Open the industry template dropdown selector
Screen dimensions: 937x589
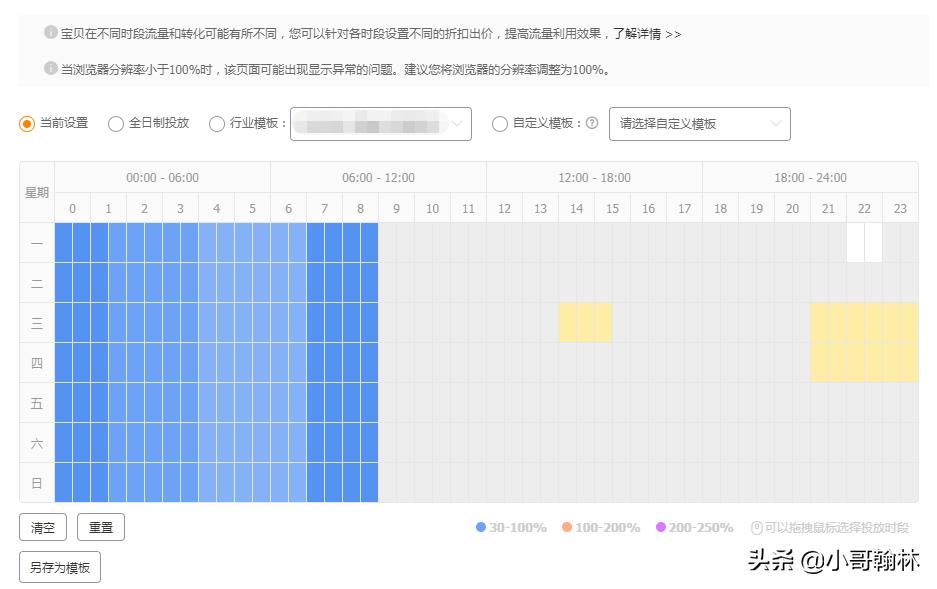click(x=380, y=124)
